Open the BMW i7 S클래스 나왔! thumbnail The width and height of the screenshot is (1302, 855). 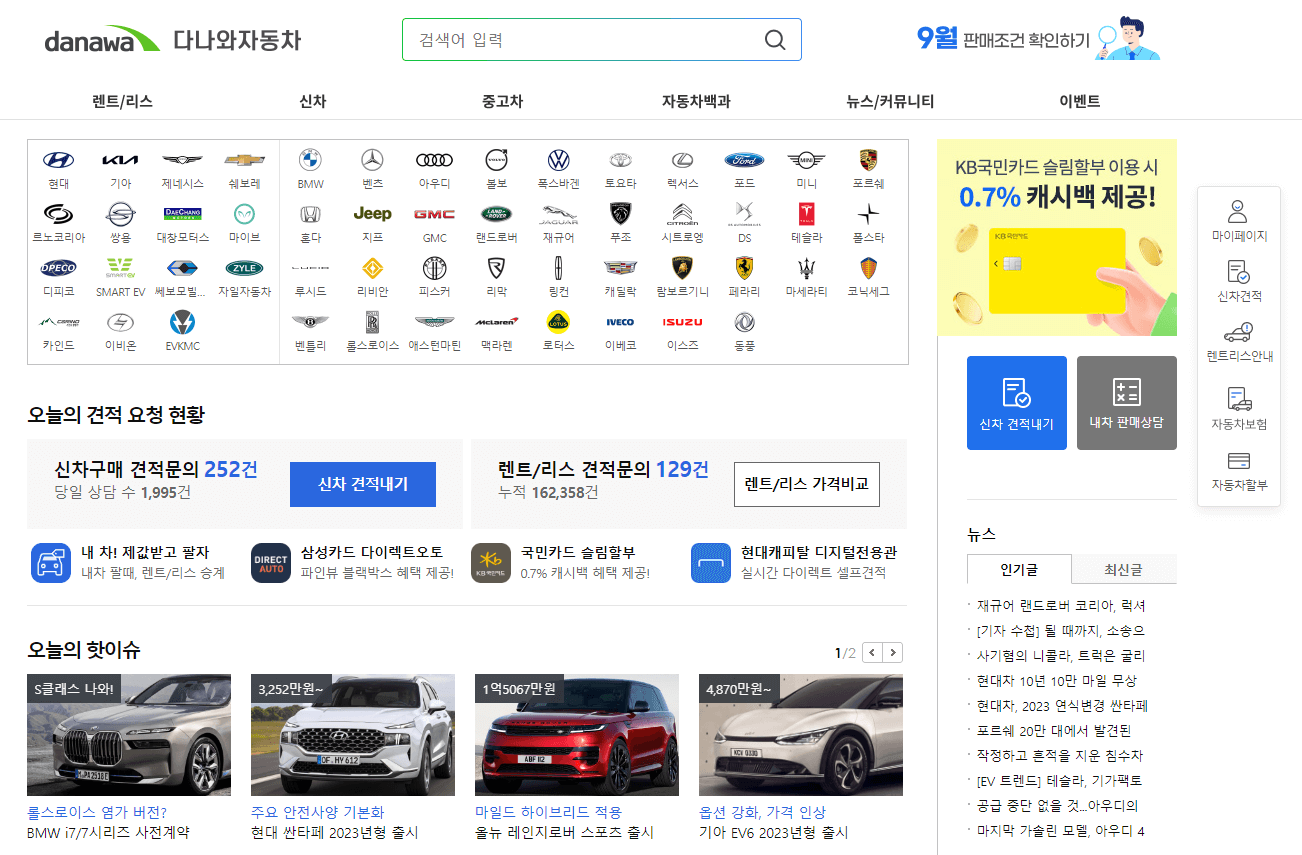129,735
